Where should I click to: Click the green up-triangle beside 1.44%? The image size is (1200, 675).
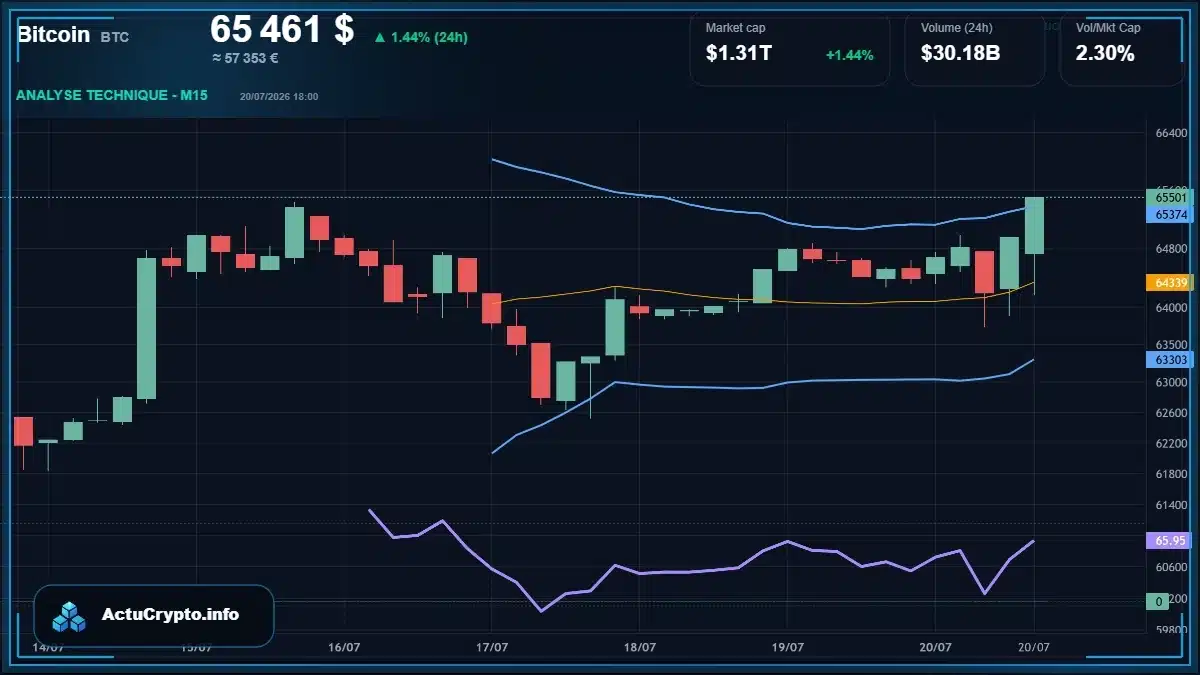(x=380, y=38)
